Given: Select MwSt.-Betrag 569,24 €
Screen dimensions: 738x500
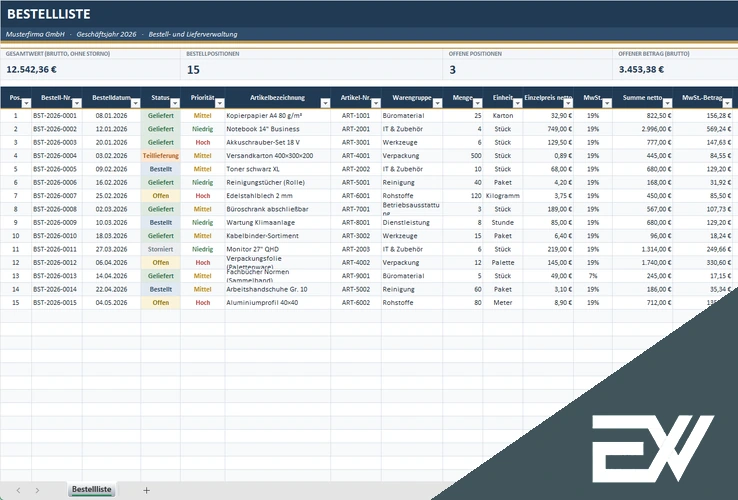Looking at the screenshot, I should 704,129.
